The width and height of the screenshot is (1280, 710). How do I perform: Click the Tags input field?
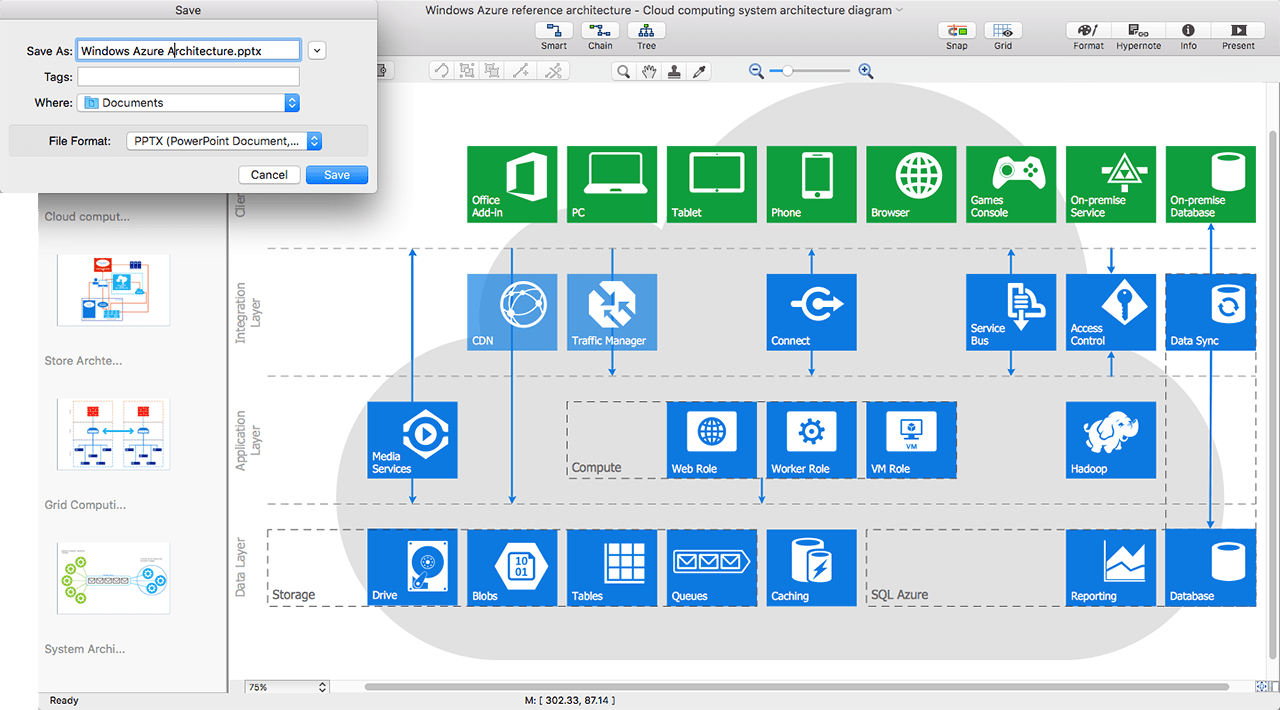[x=188, y=77]
